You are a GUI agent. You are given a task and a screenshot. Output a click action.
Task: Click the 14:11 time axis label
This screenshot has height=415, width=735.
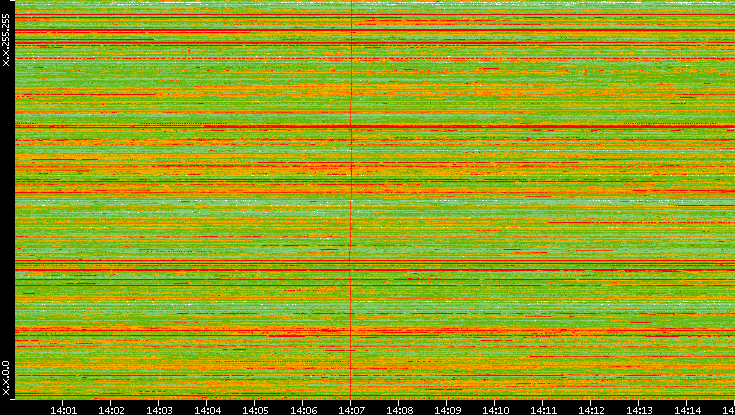[543, 410]
